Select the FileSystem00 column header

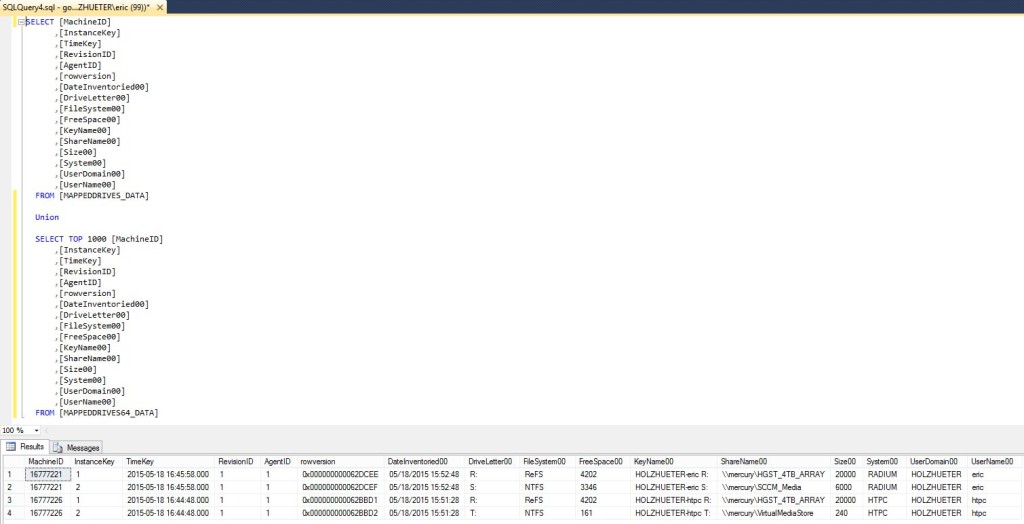click(545, 461)
